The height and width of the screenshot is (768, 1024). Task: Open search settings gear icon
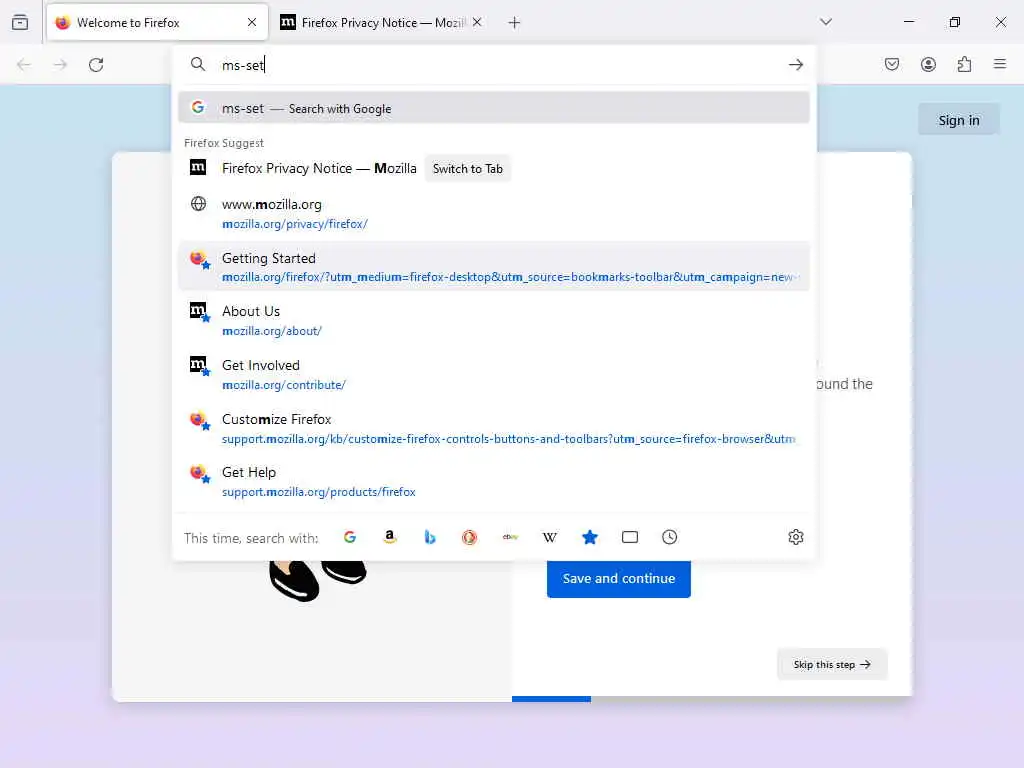pyautogui.click(x=795, y=537)
